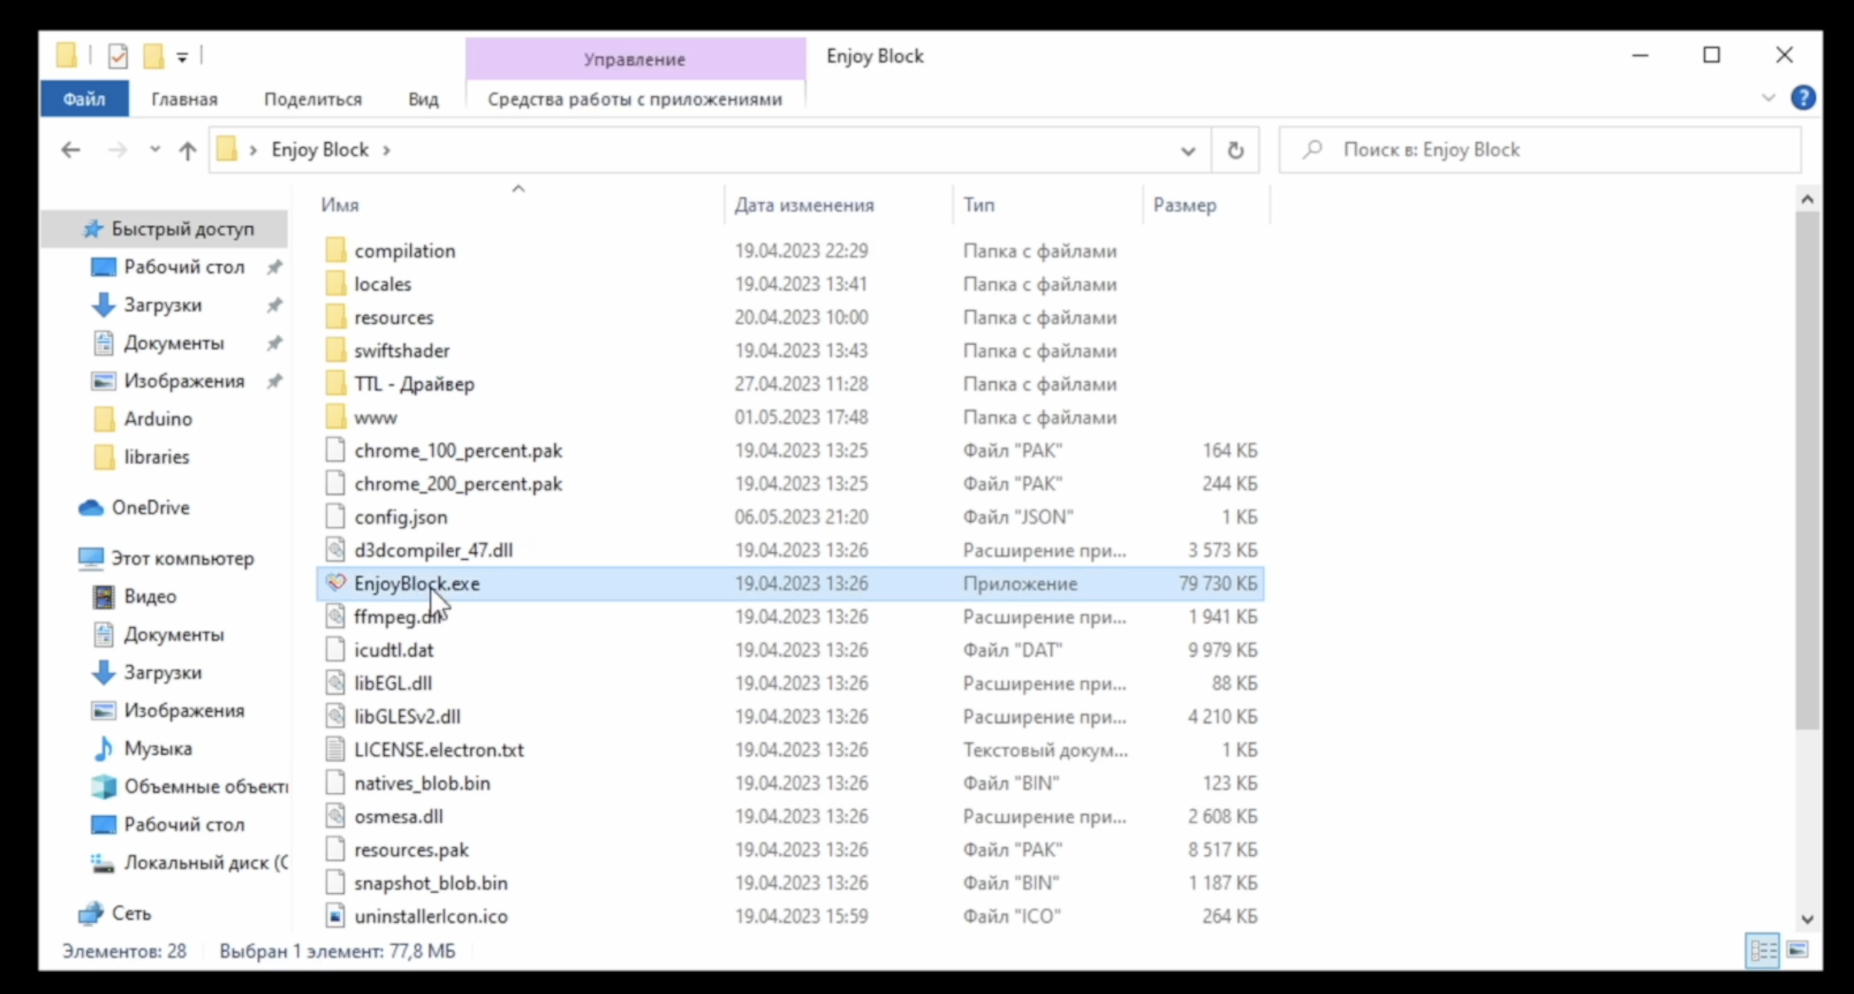
Task: Select the file snapshot_blob.bin
Action: coord(431,883)
